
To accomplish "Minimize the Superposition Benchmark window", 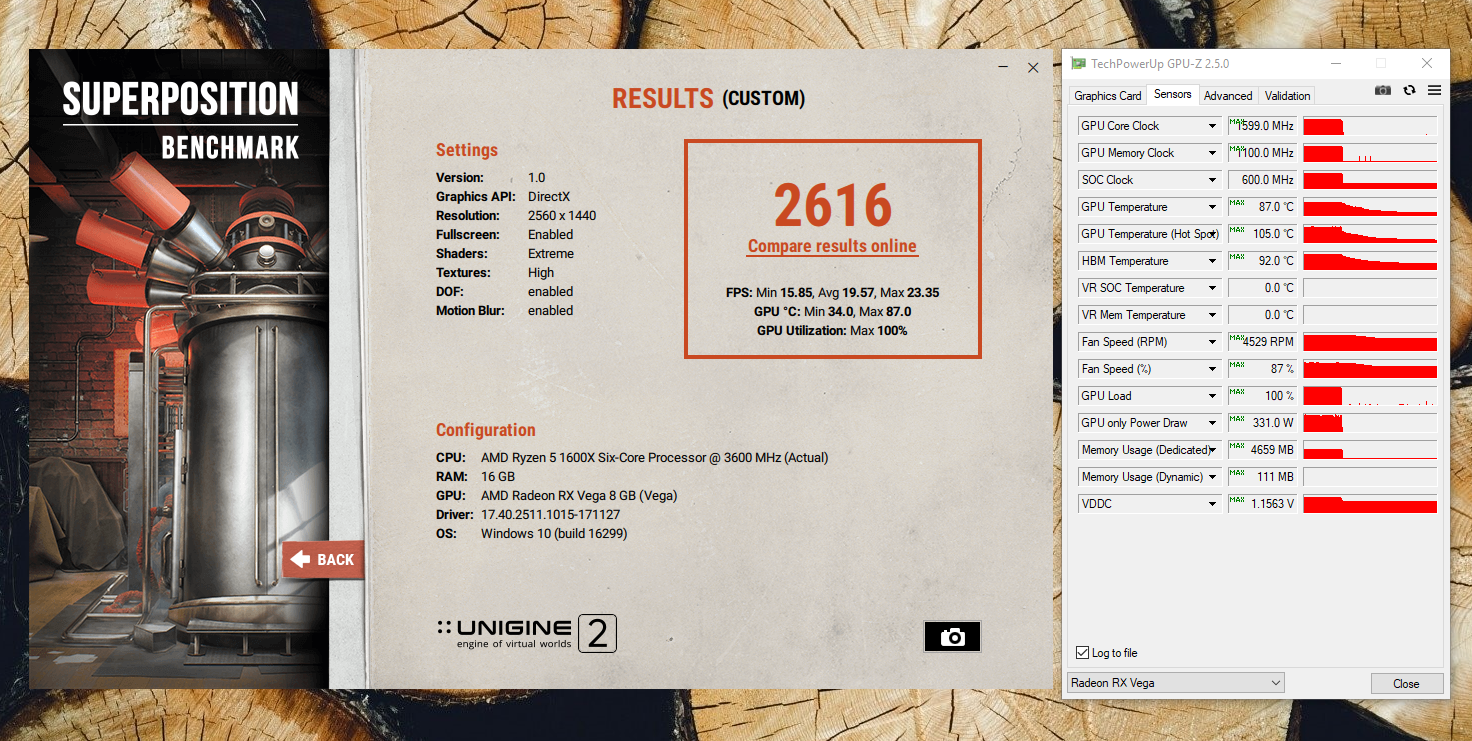I will tap(1003, 67).
